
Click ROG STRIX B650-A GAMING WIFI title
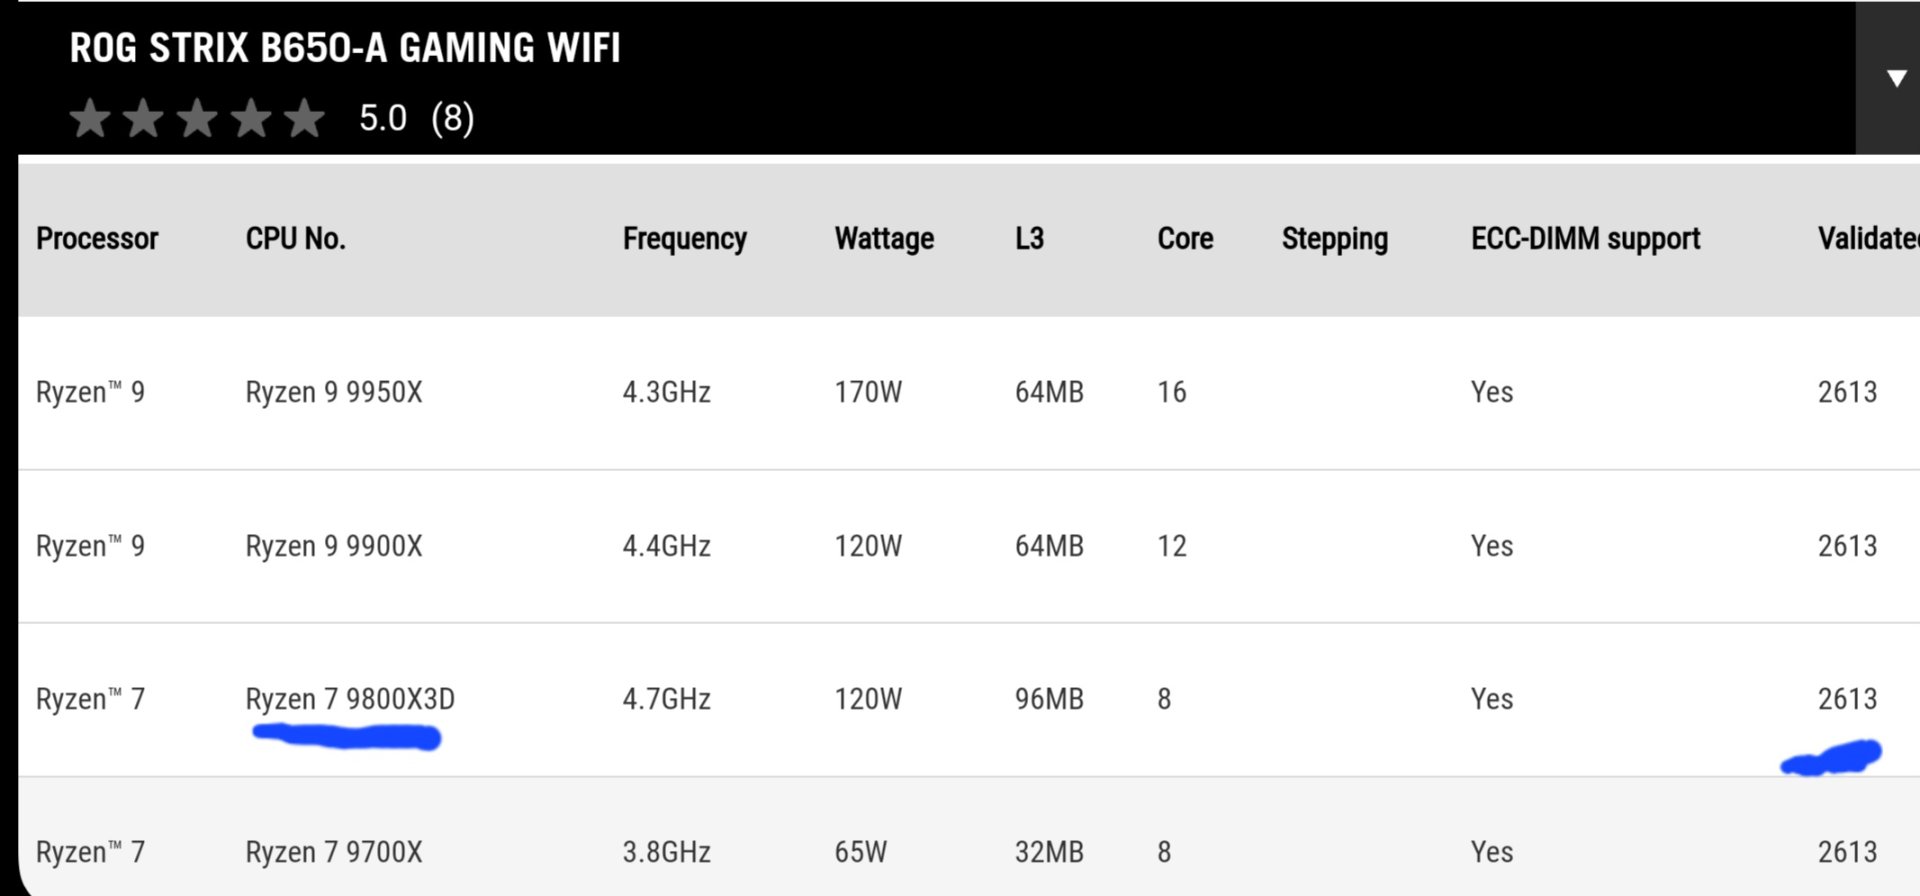345,48
